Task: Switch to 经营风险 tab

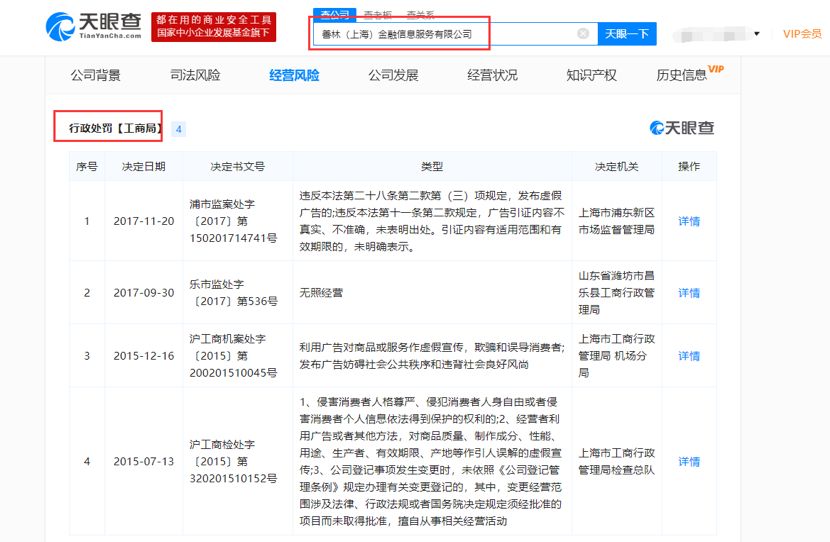Action: 294,75
